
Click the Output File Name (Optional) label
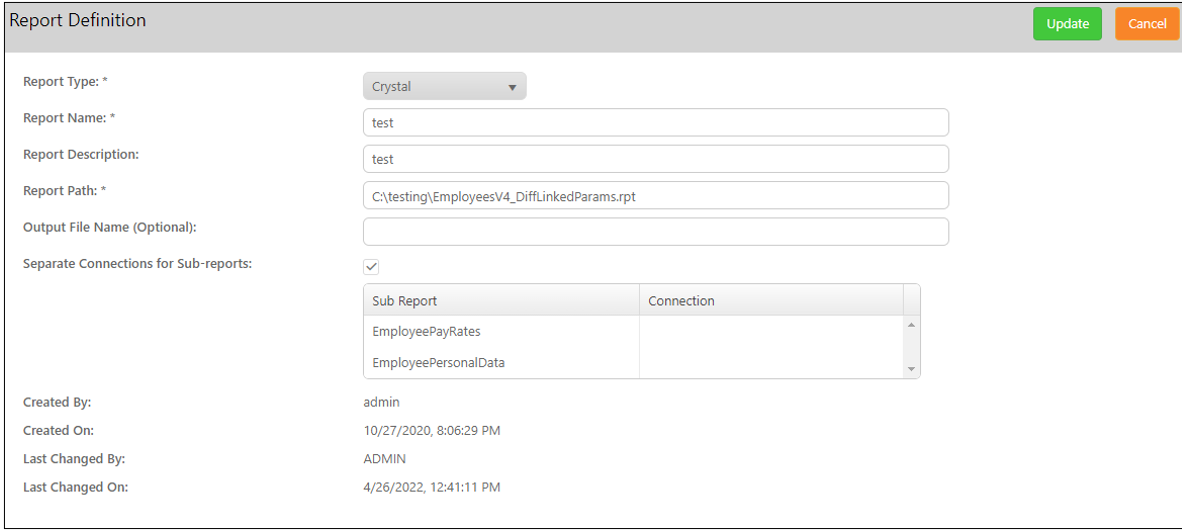pyautogui.click(x=110, y=227)
